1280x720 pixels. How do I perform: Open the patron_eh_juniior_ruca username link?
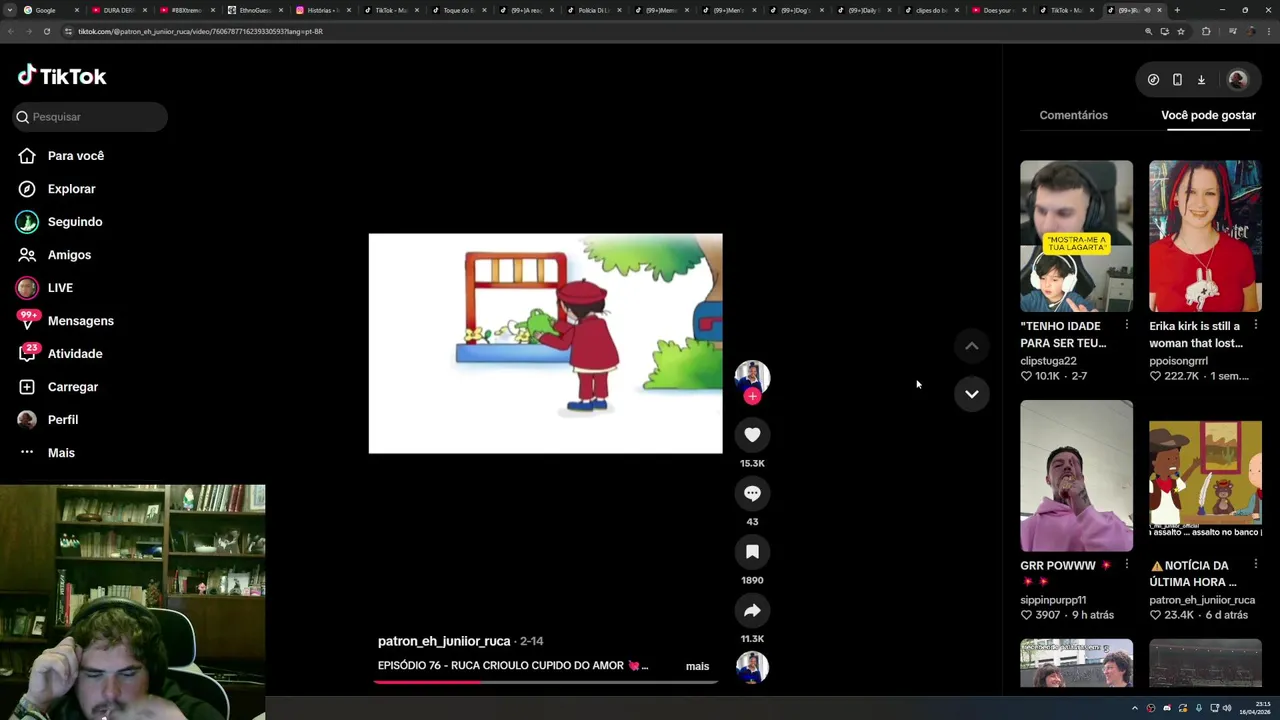[x=444, y=641]
